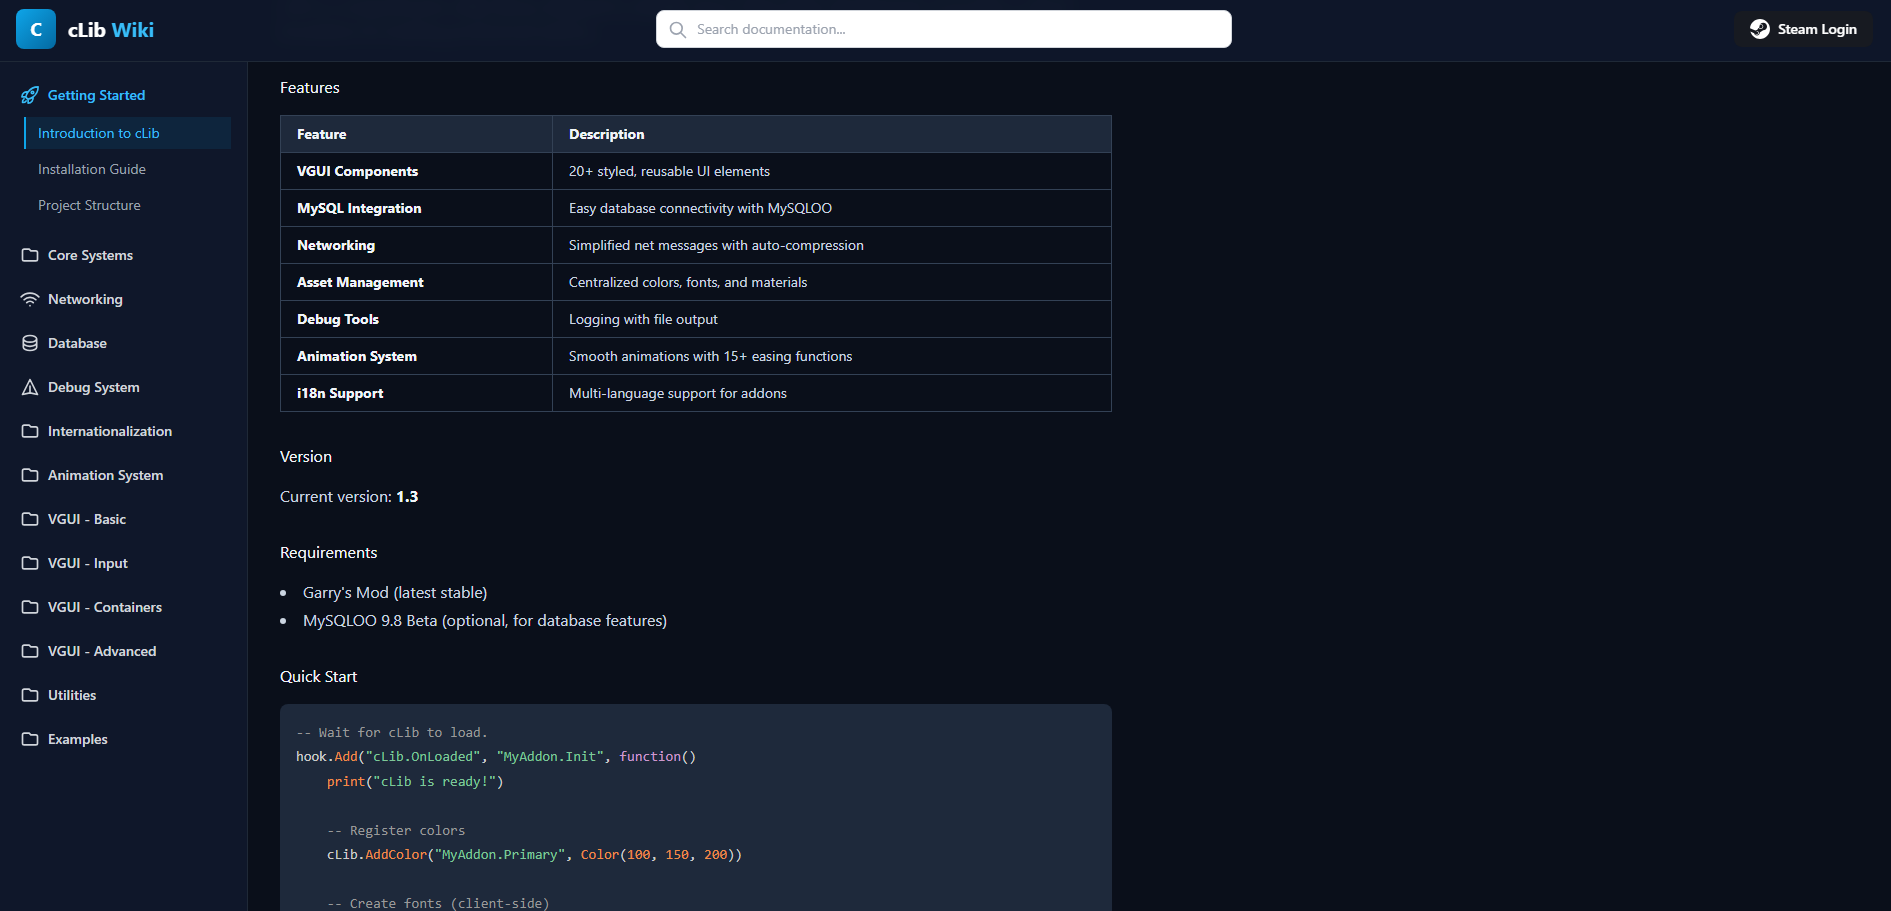This screenshot has width=1891, height=911.
Task: Click the rocket icon beside Getting Started
Action: tap(30, 95)
